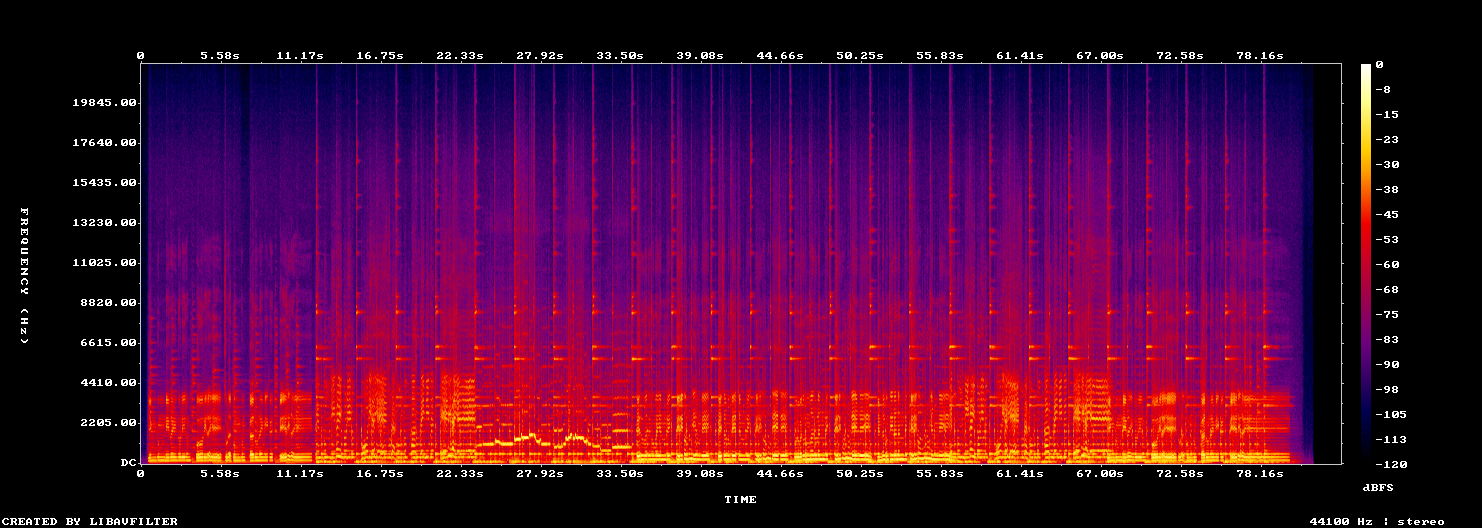Click the -38 color scale value
Viewport: 1482px width, 528px height.
click(x=1387, y=190)
